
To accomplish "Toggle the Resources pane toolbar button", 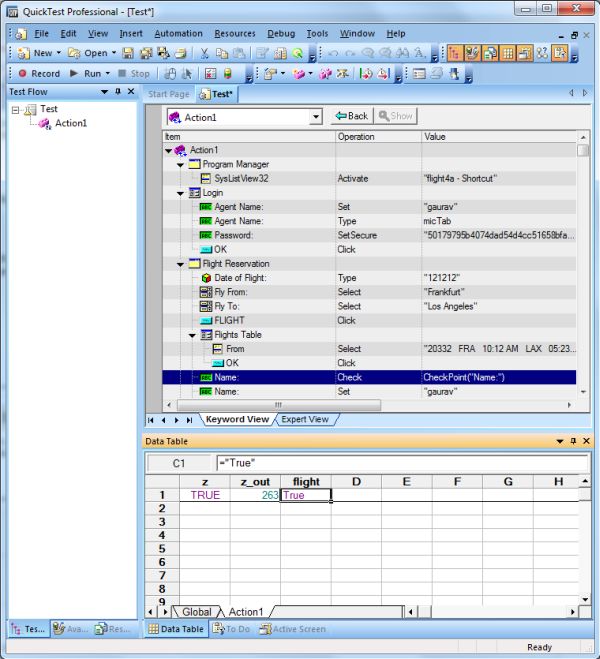I will click(489, 53).
